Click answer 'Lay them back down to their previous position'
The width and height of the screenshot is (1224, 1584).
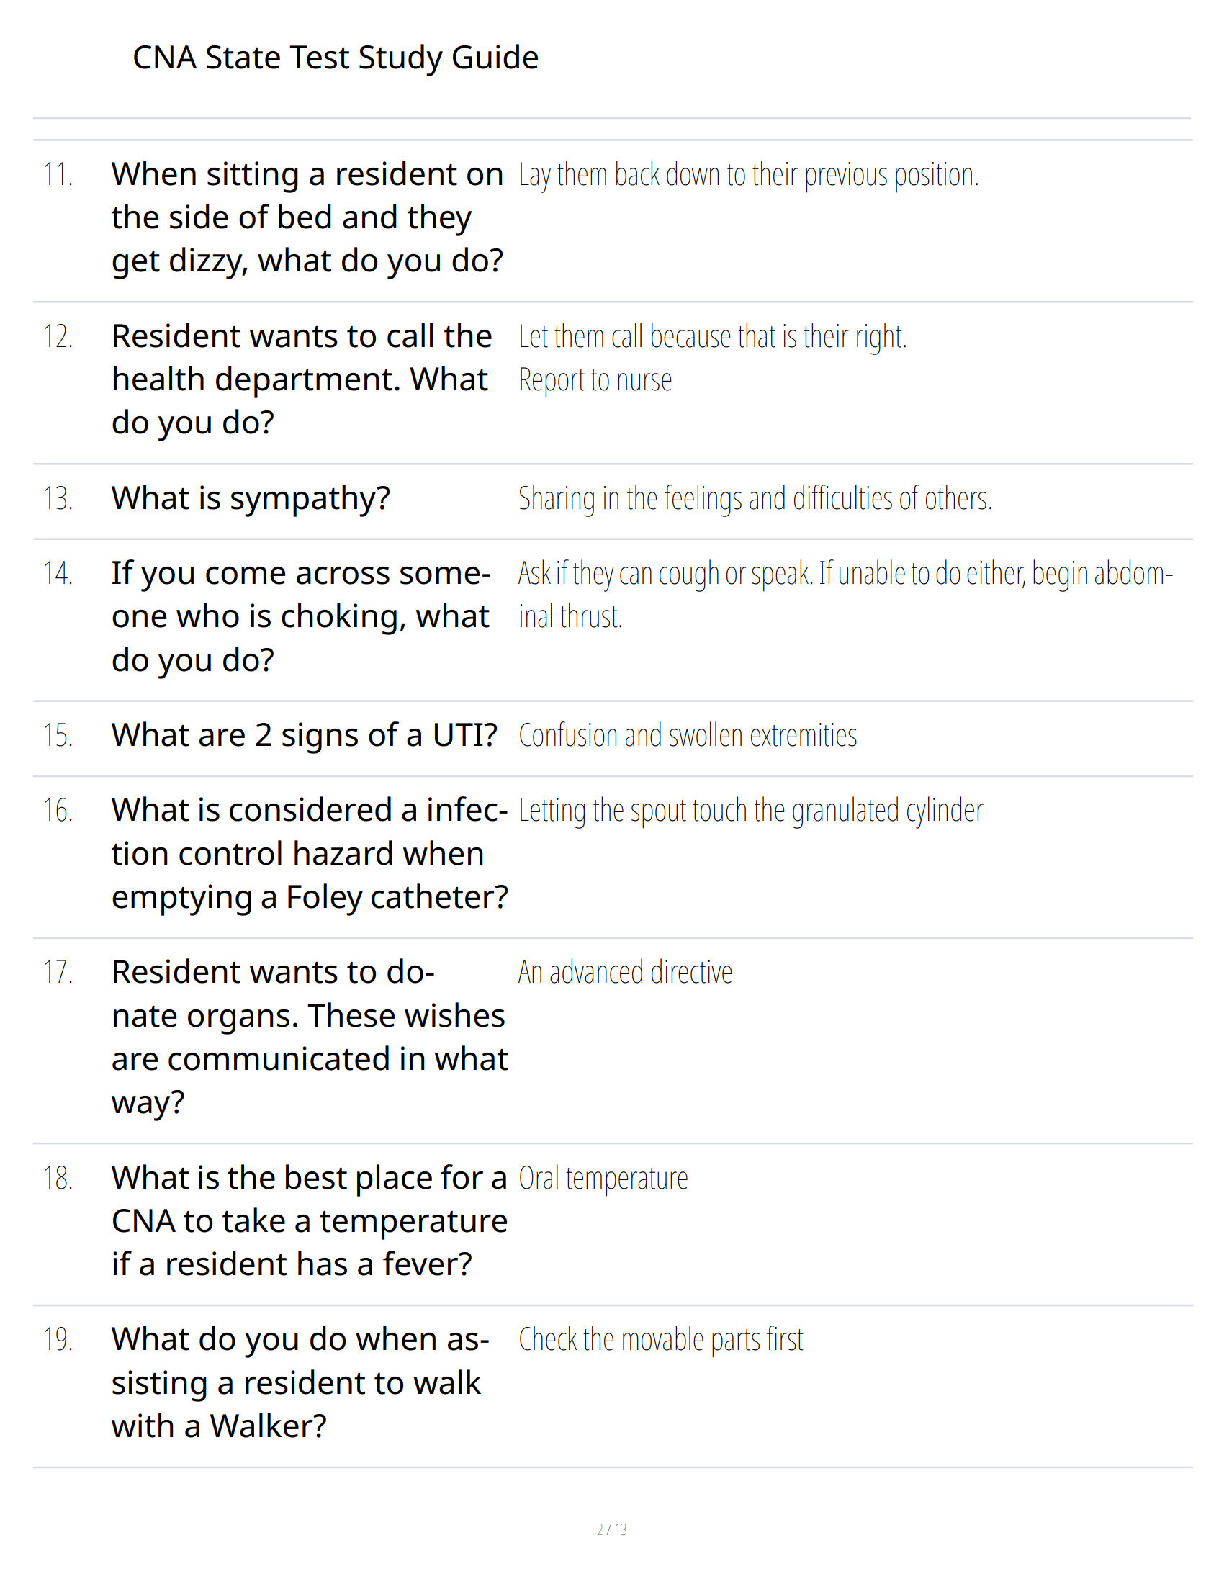(748, 175)
